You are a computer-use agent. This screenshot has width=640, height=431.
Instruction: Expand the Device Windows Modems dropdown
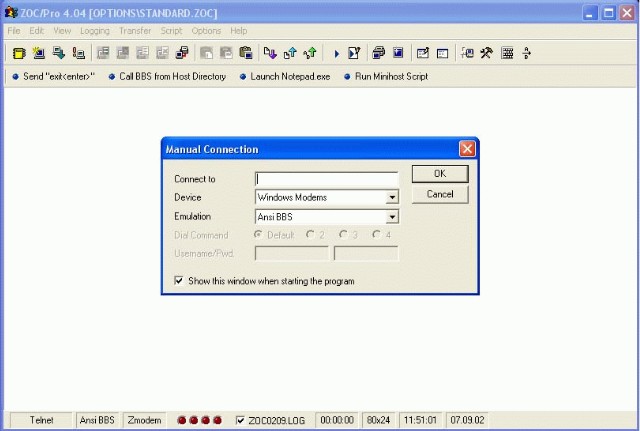point(392,198)
